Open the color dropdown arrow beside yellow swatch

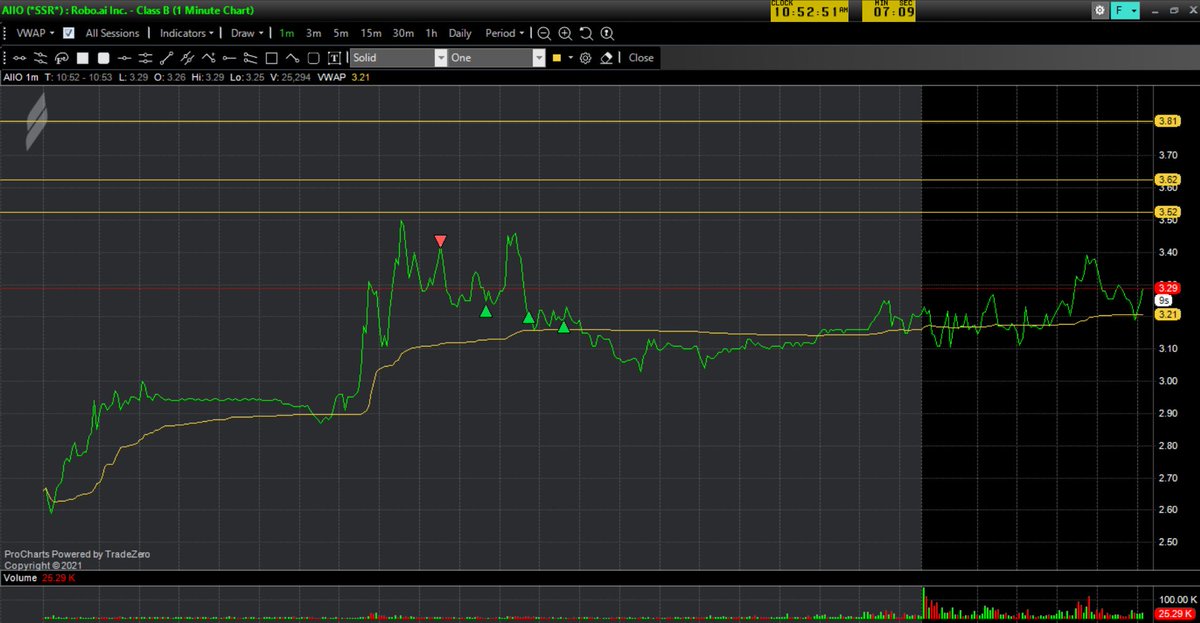pos(571,58)
